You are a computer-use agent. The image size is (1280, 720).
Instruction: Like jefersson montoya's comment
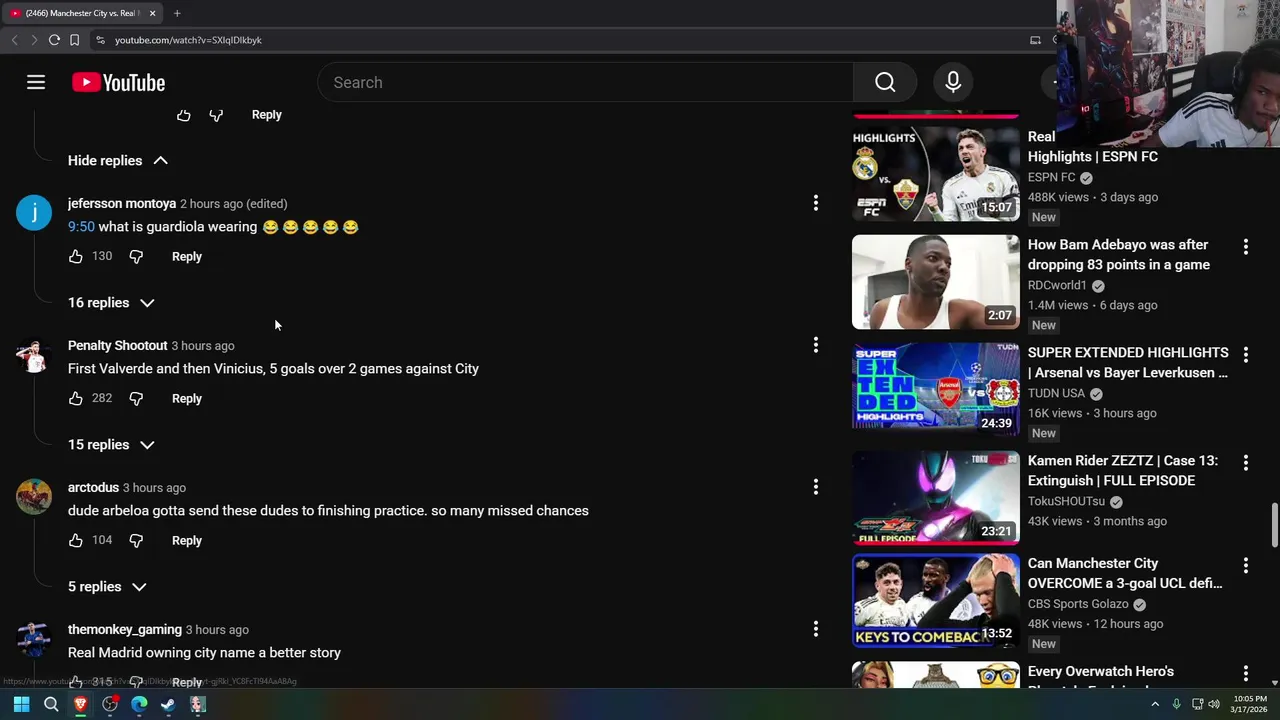76,257
